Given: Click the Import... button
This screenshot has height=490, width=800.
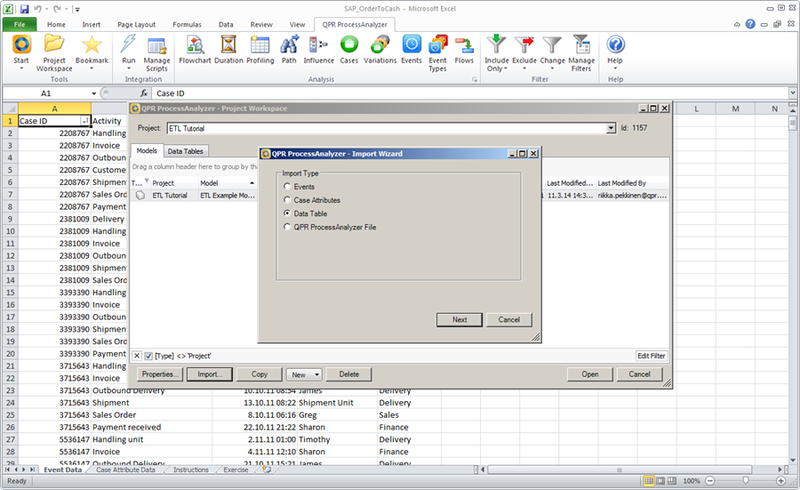Looking at the screenshot, I should click(x=209, y=374).
